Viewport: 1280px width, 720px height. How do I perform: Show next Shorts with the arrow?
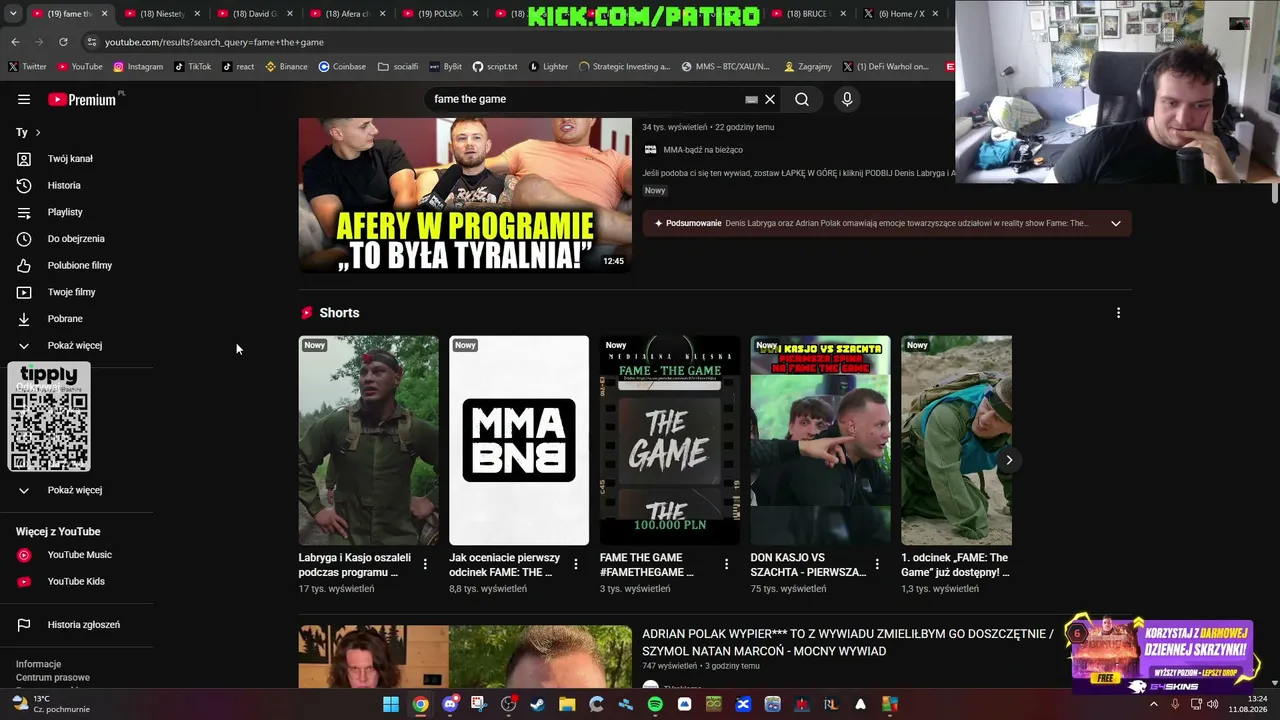(x=1009, y=460)
